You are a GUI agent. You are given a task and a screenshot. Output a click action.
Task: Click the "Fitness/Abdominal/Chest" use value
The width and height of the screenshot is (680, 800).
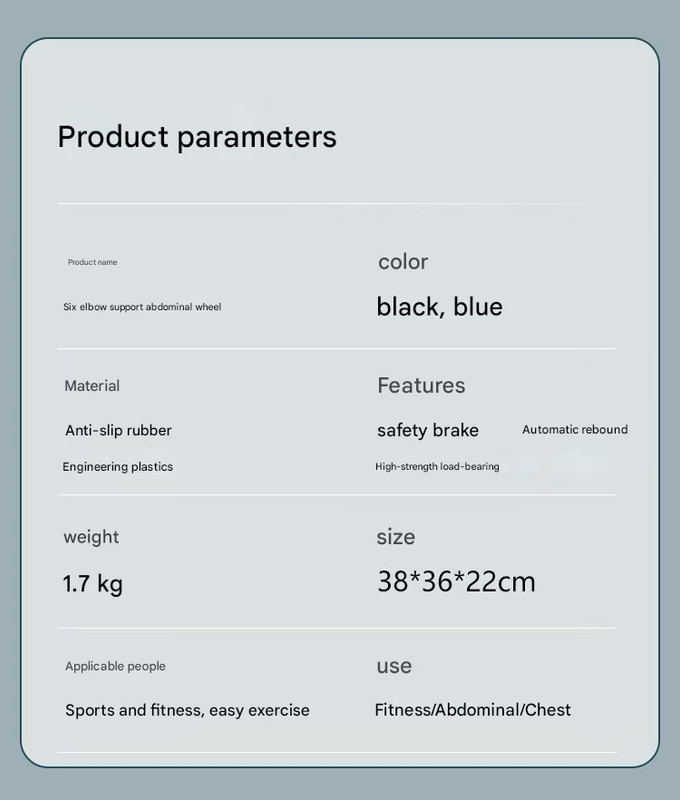(473, 710)
